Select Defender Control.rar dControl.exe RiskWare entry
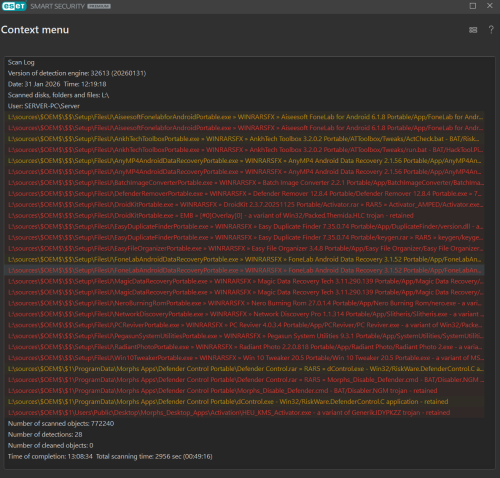Image resolution: width=500 pixels, height=478 pixels. 245,369
